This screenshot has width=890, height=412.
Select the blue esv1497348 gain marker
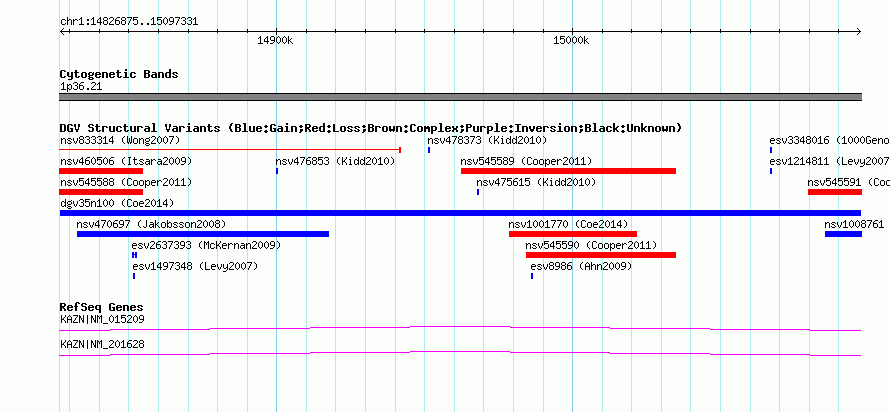click(134, 276)
